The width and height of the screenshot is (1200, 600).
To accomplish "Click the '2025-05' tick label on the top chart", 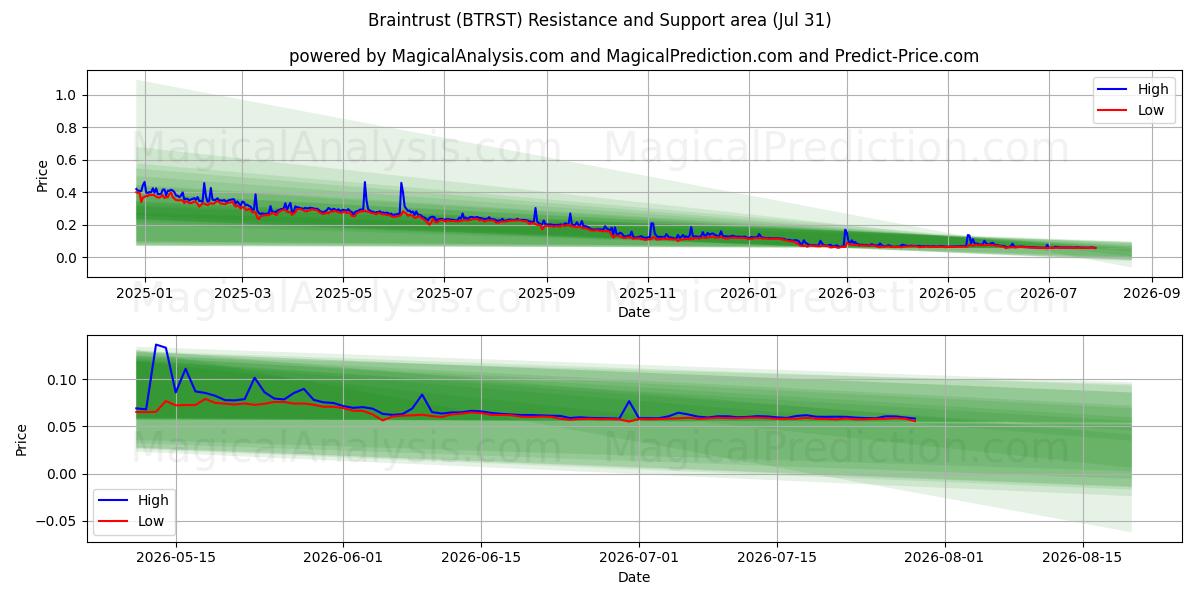I will click(x=343, y=293).
